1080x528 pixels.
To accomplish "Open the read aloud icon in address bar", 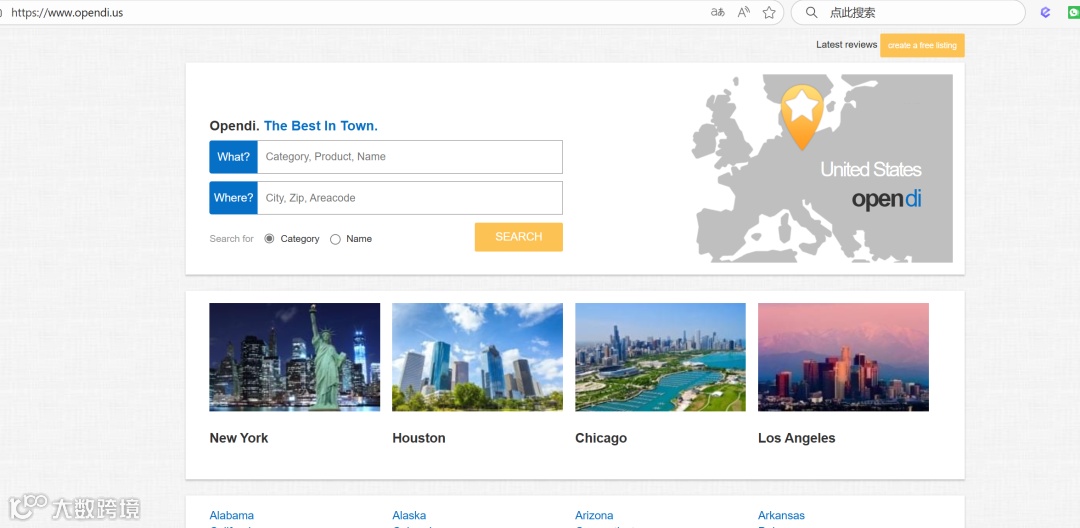I will point(744,12).
